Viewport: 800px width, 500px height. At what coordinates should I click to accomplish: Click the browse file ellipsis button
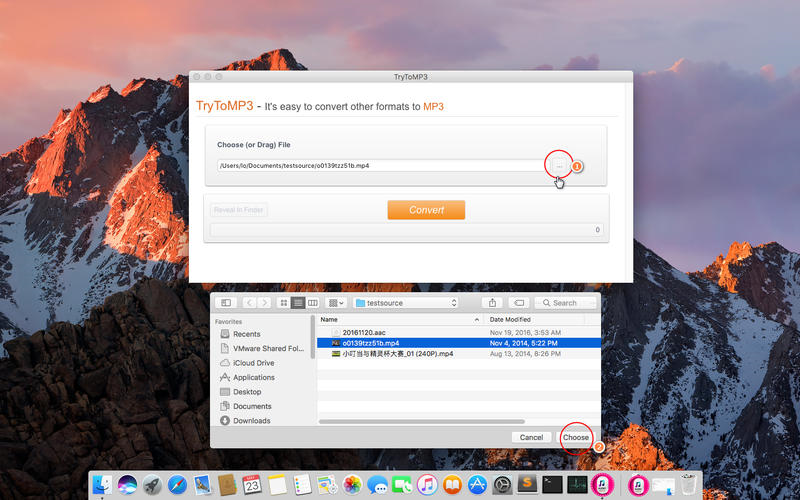click(x=559, y=165)
